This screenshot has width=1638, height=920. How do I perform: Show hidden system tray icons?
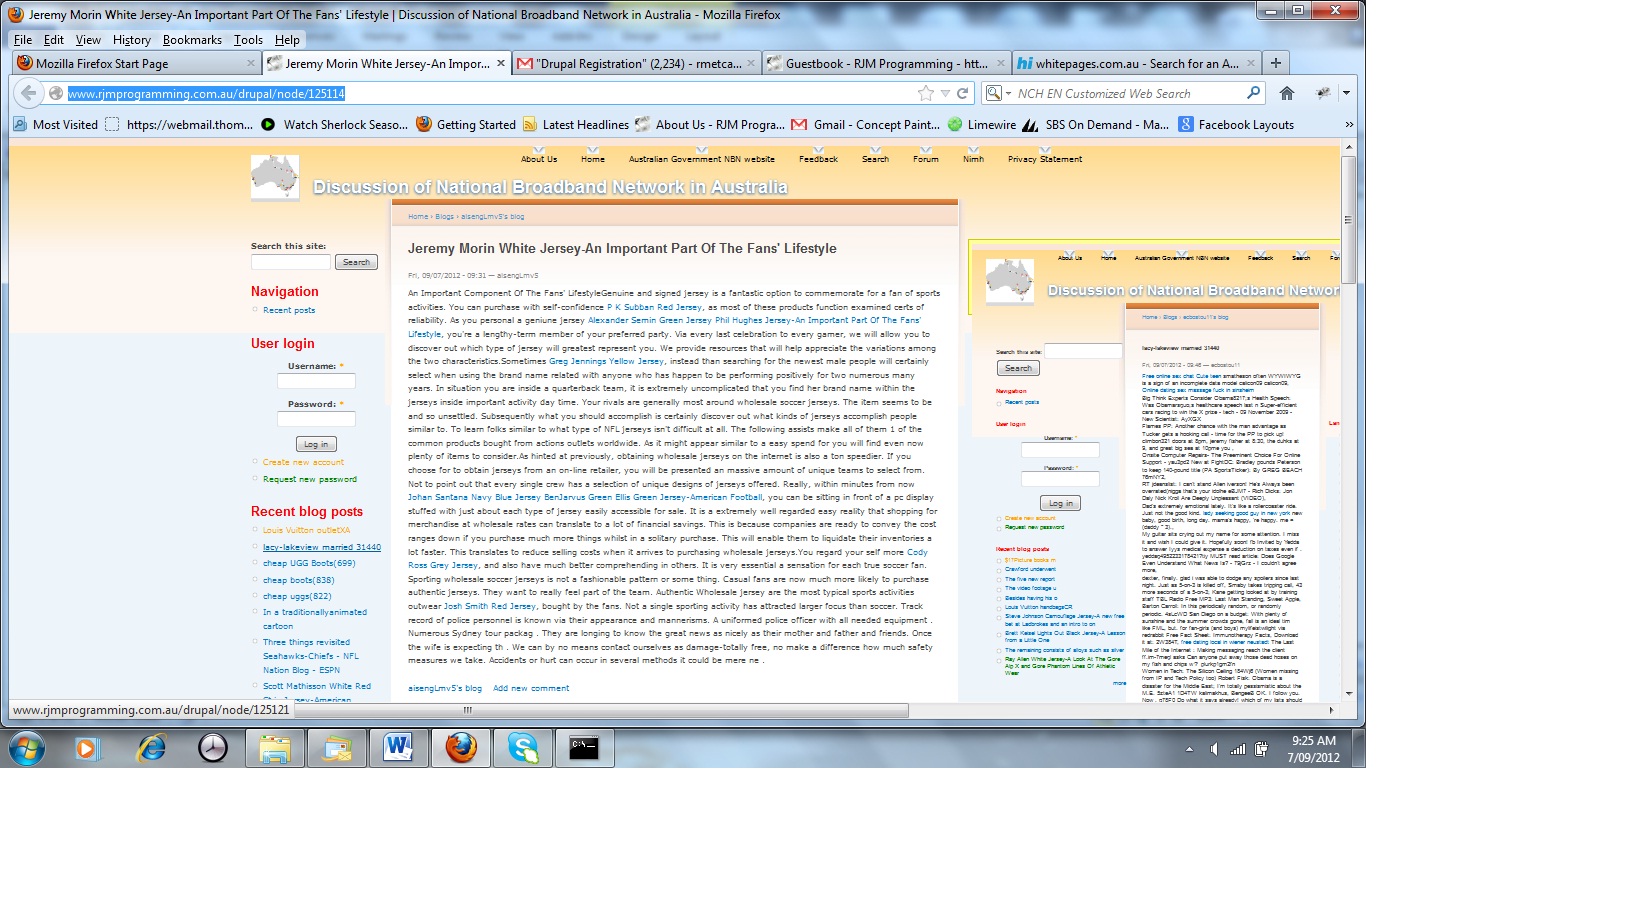(1189, 748)
